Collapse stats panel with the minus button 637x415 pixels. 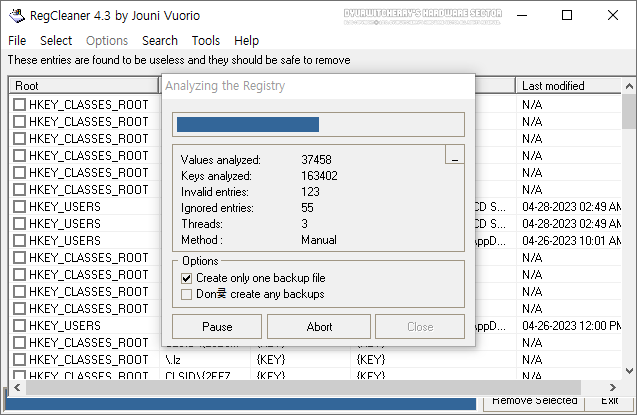click(x=455, y=155)
